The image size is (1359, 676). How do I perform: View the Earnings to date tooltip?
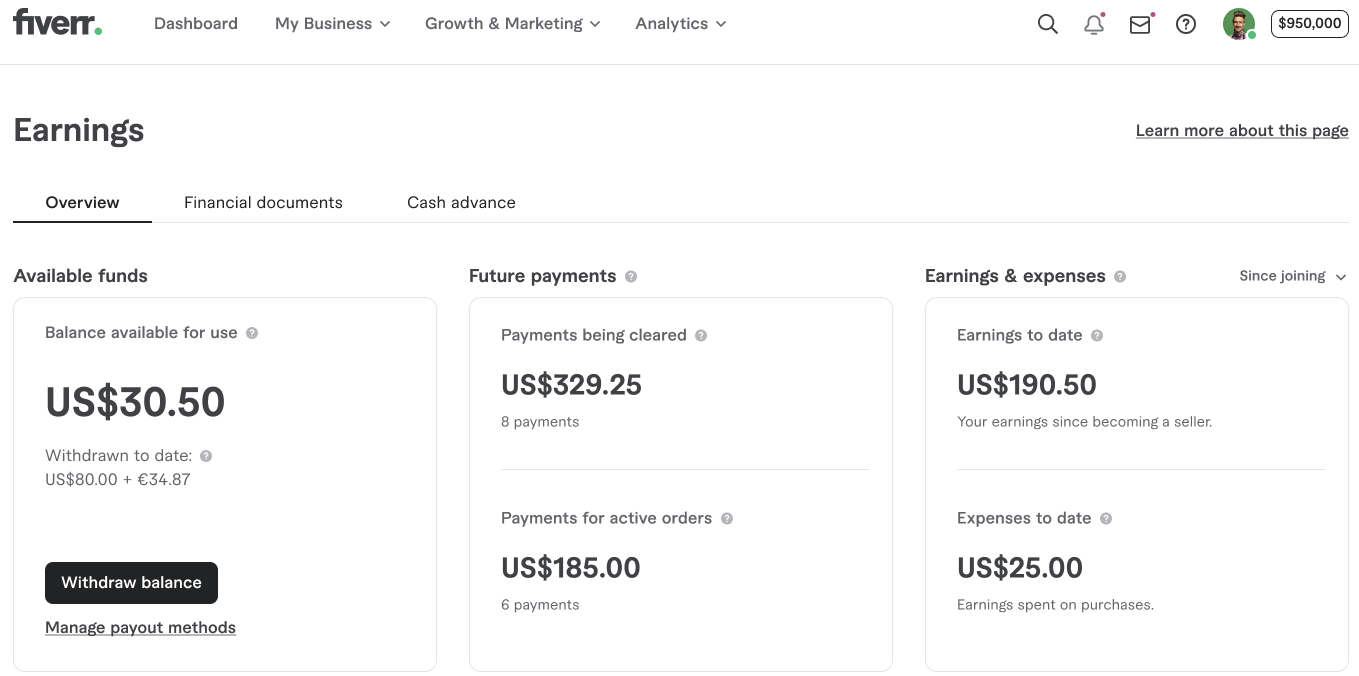point(1097,335)
